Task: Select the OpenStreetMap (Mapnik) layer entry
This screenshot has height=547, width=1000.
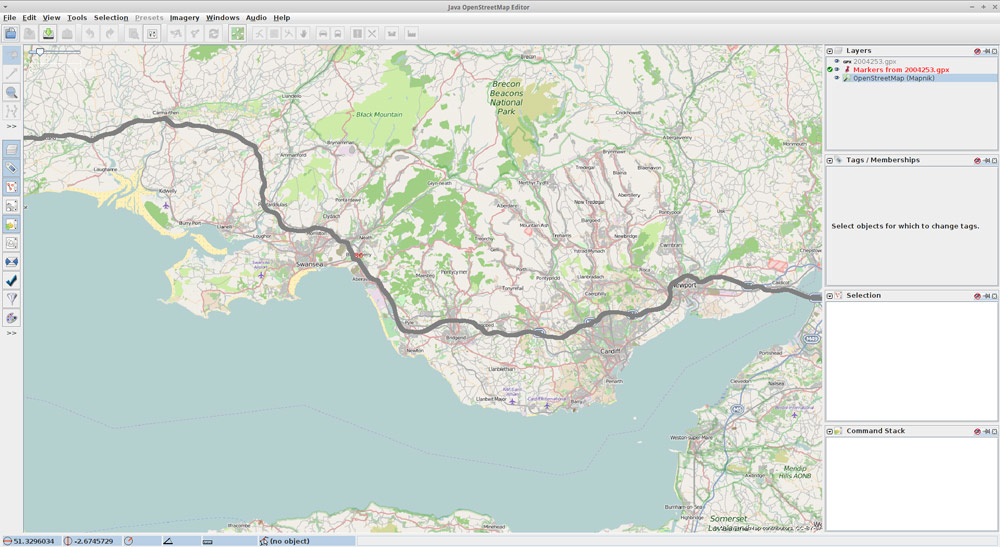Action: 893,78
